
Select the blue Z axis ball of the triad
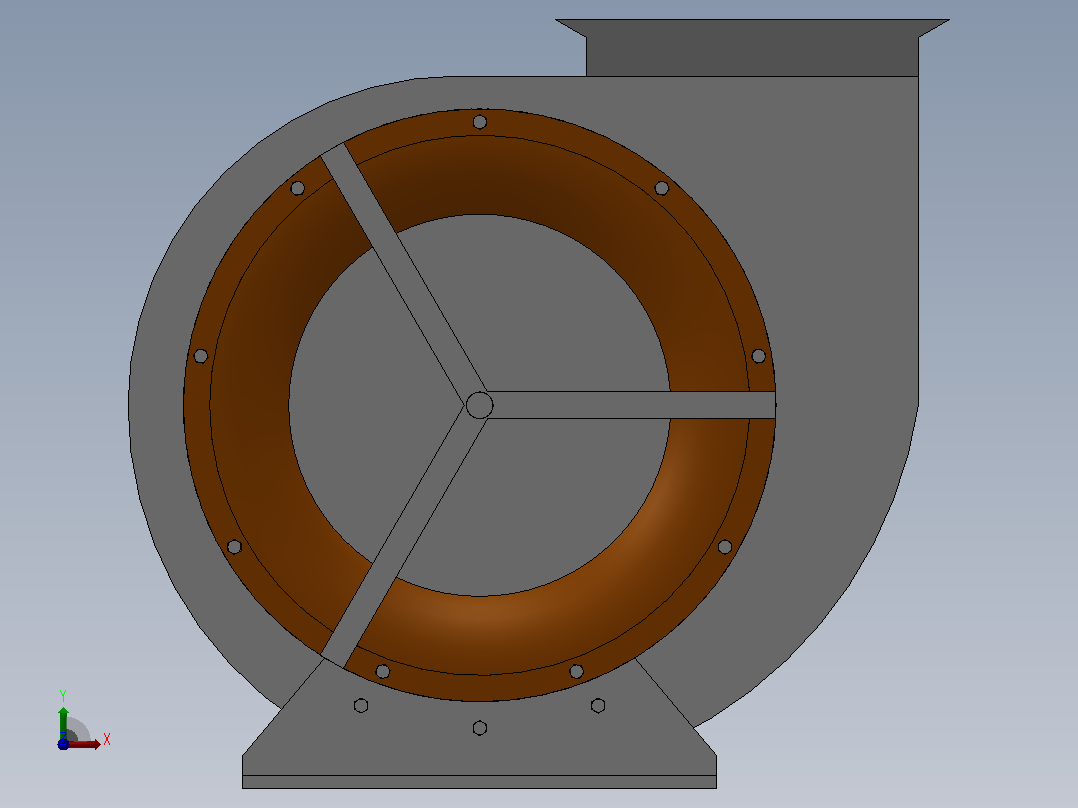(63, 744)
